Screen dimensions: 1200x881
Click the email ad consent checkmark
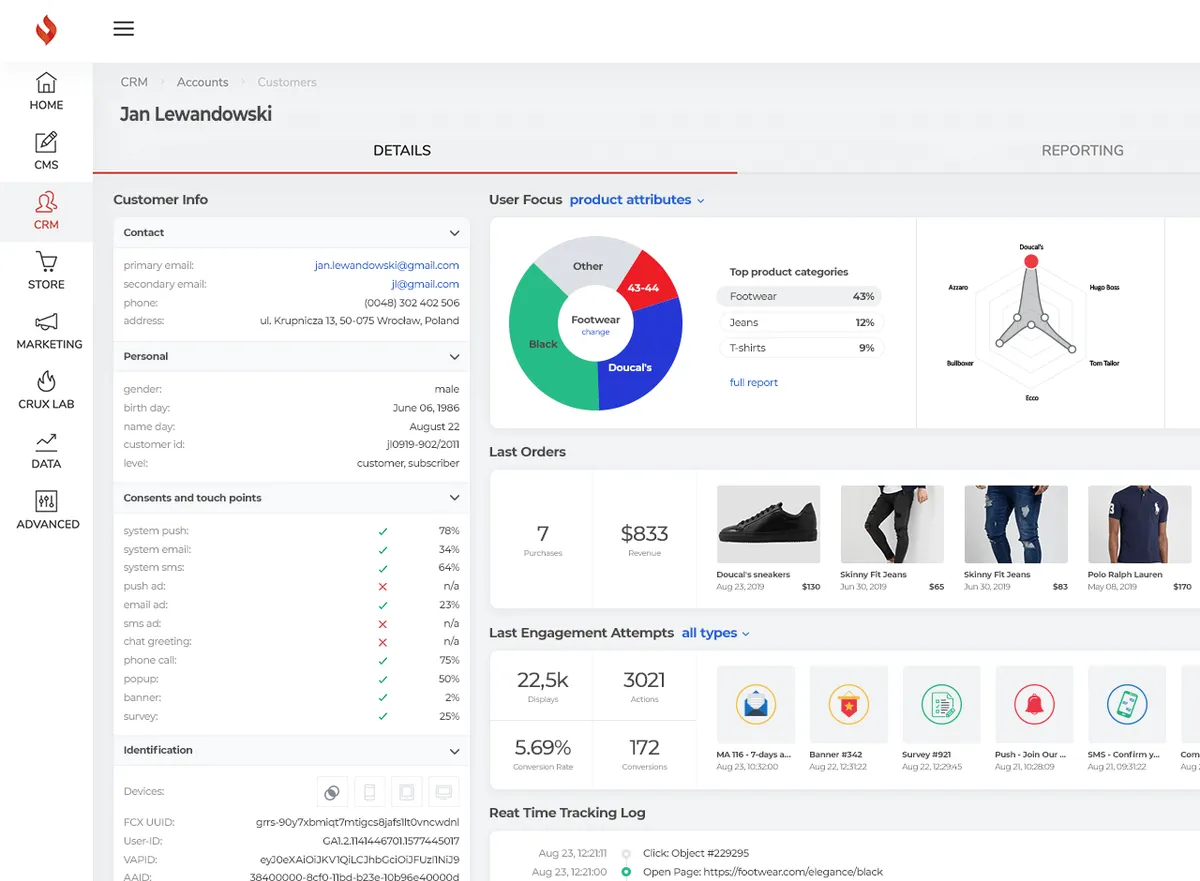[x=383, y=605]
